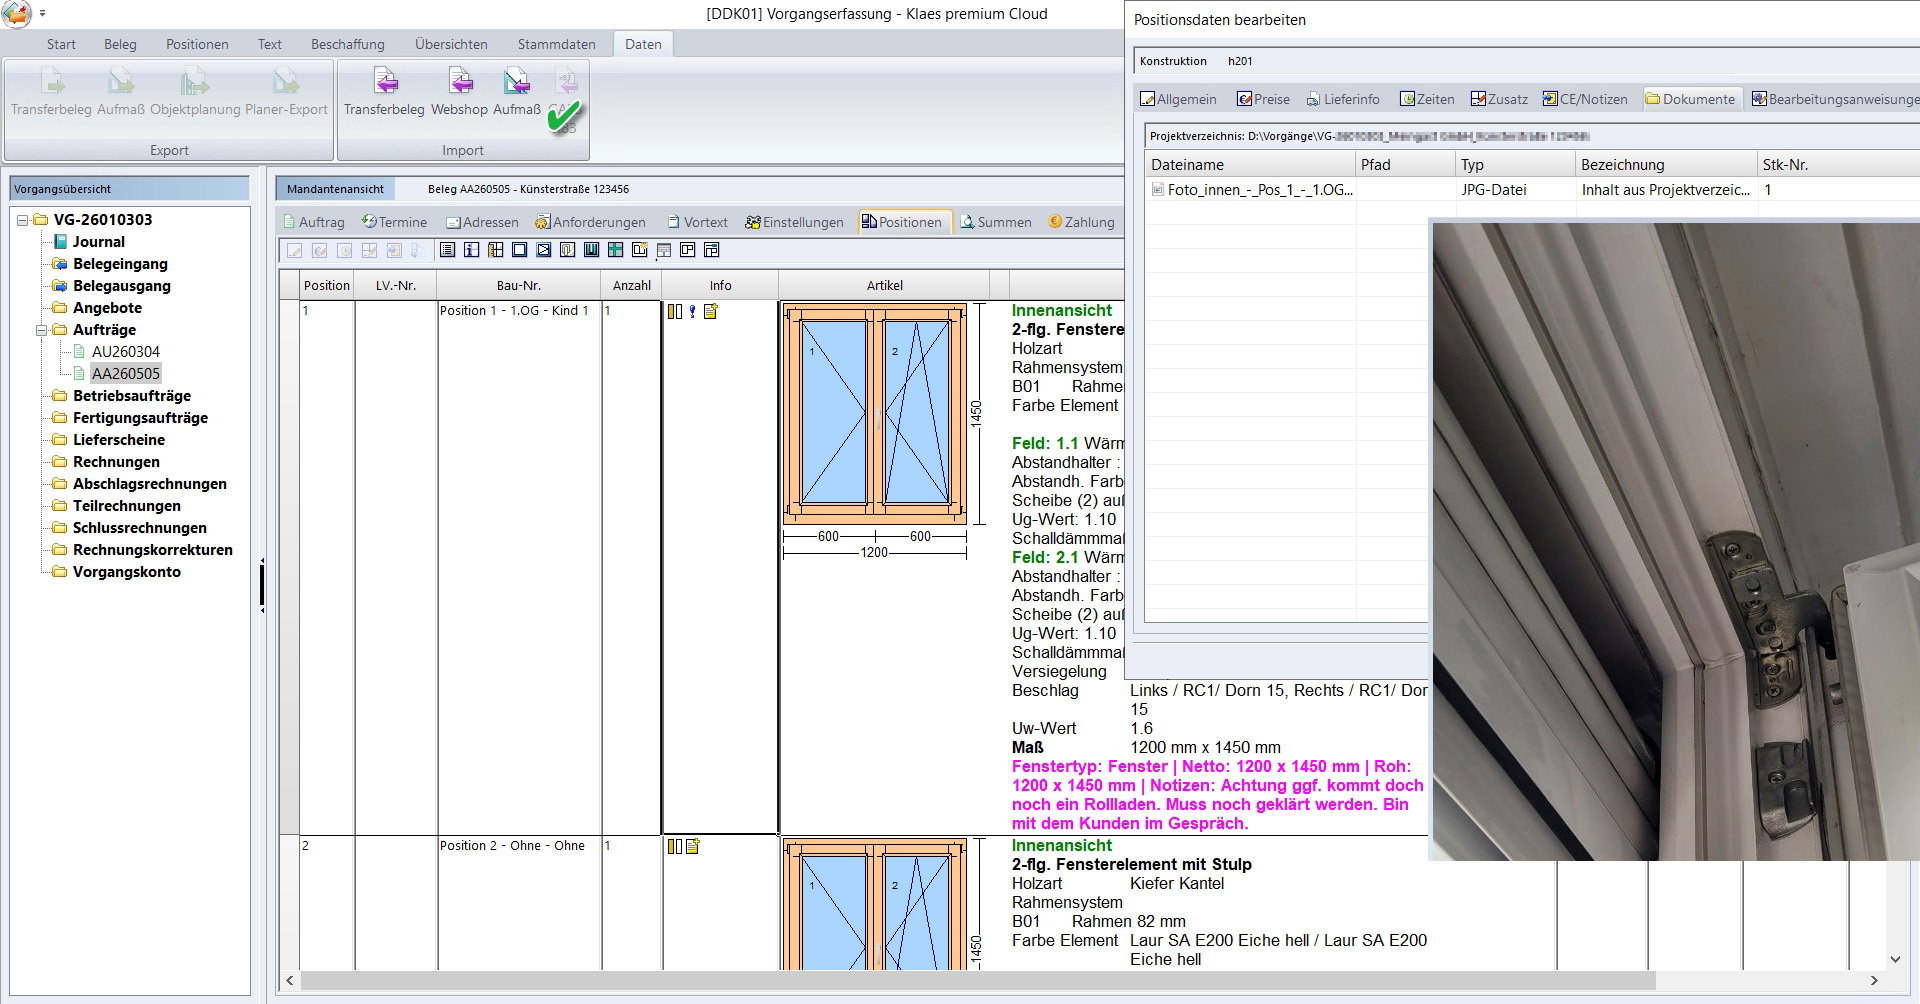Click the green grid icon in positions toolbar
This screenshot has width=1920, height=1004.
click(615, 250)
